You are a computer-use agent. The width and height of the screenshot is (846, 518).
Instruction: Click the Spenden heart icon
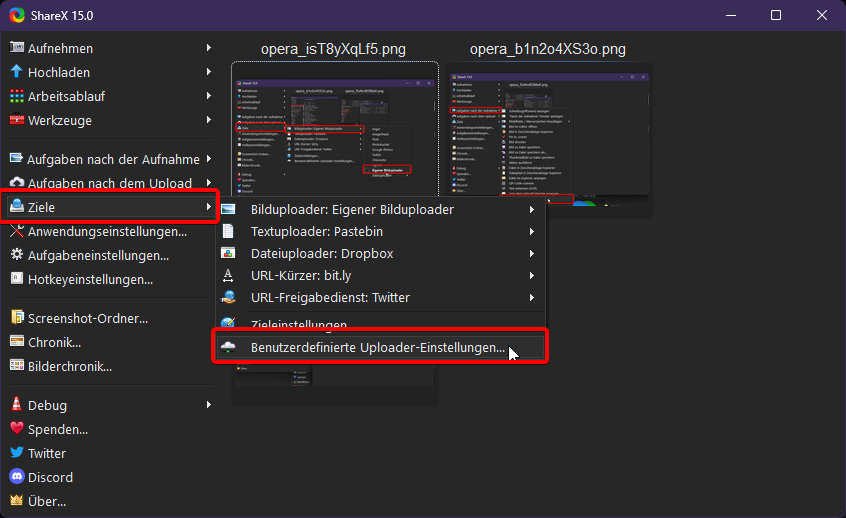(16, 429)
